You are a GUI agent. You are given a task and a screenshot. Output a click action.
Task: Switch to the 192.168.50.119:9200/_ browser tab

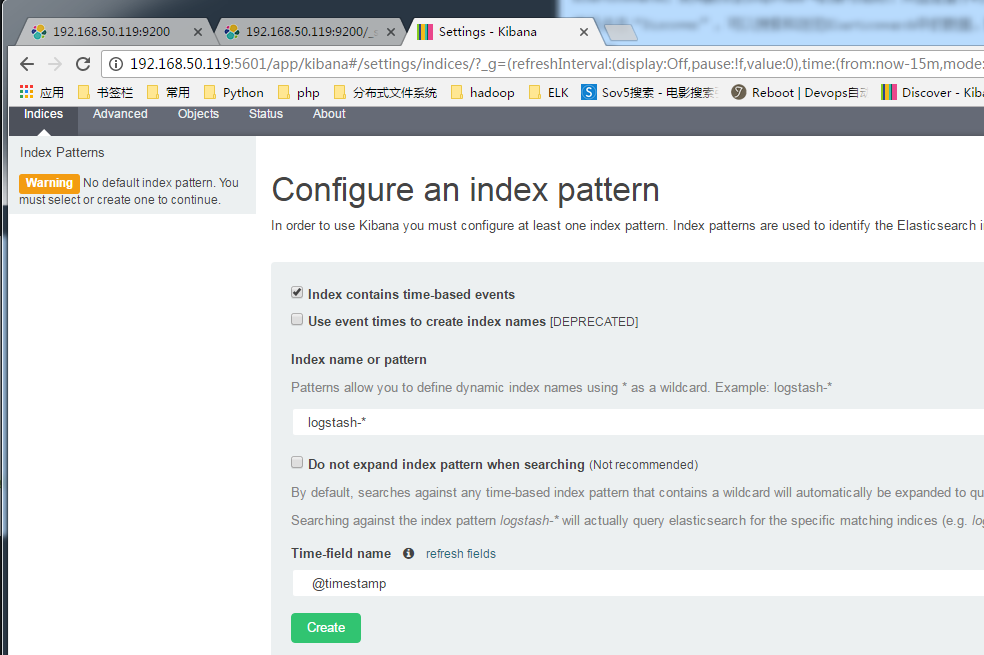click(311, 31)
